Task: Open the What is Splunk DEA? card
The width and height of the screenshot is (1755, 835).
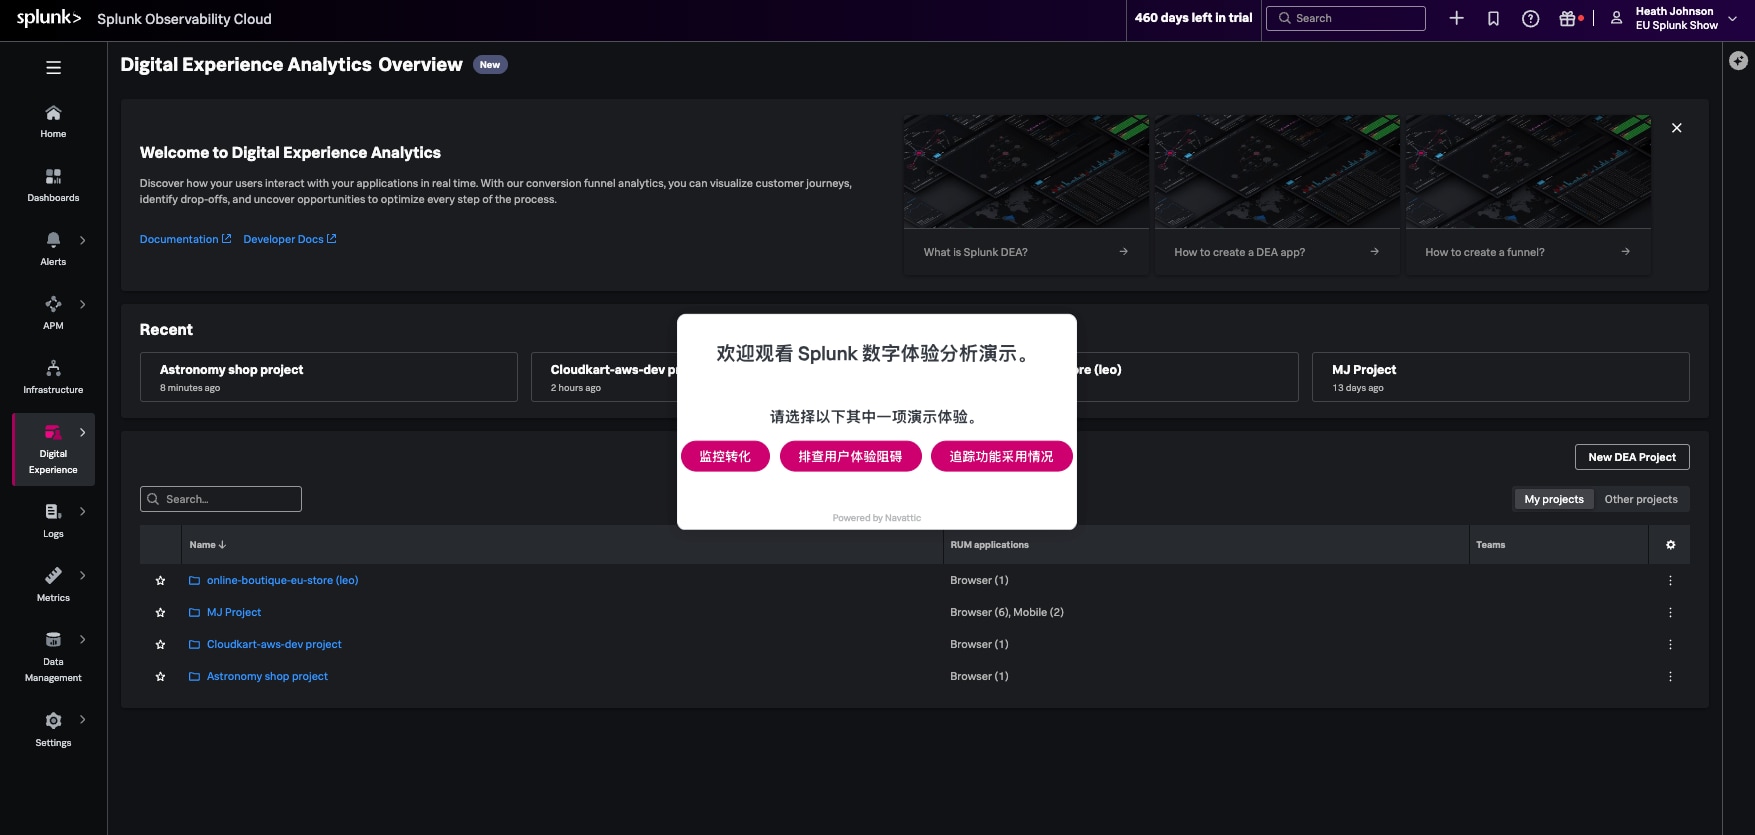Action: pyautogui.click(x=1026, y=195)
